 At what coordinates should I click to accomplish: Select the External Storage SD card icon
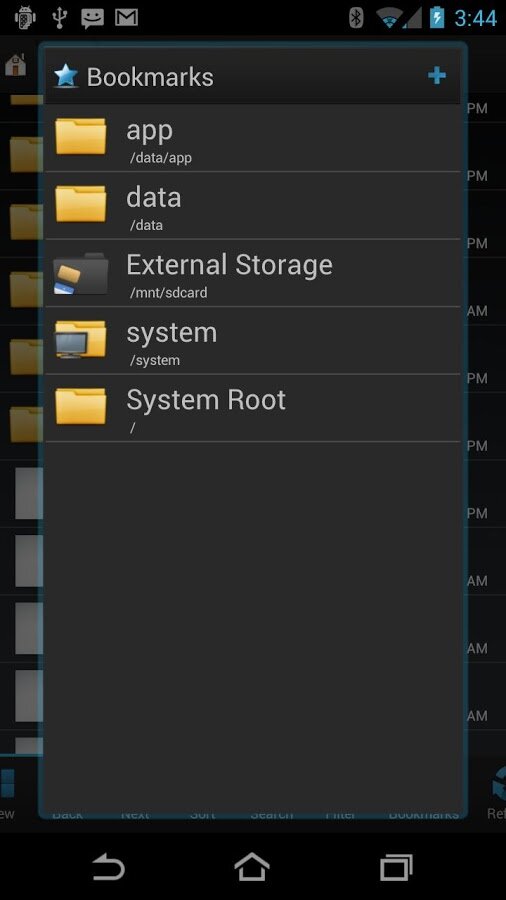80,273
